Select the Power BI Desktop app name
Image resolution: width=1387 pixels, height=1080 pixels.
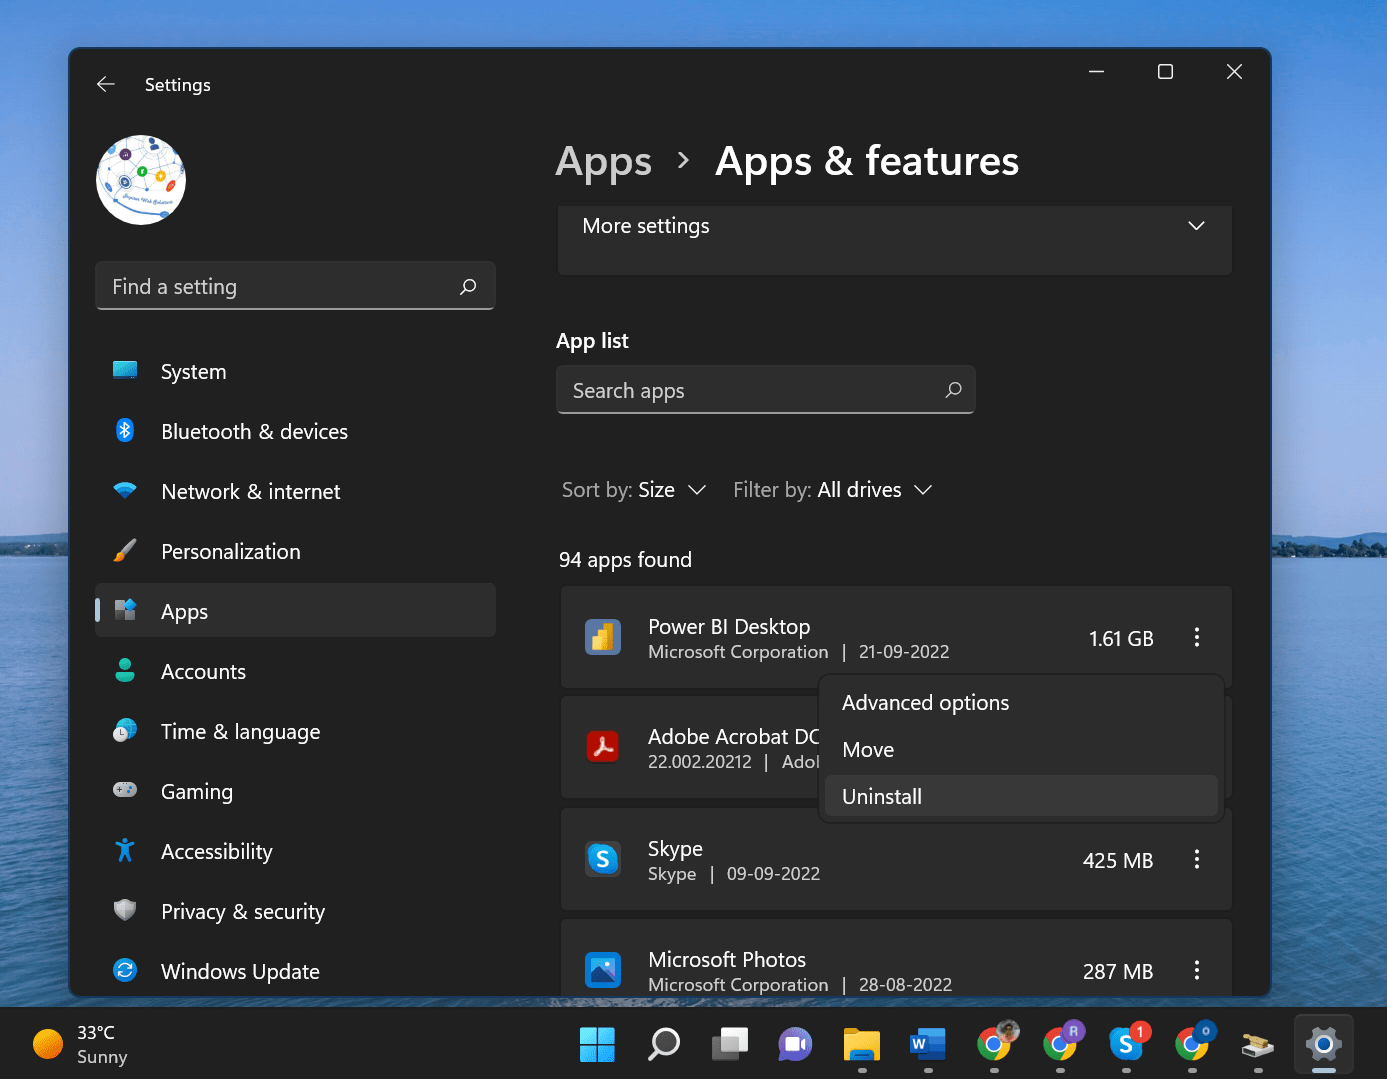[x=729, y=627]
